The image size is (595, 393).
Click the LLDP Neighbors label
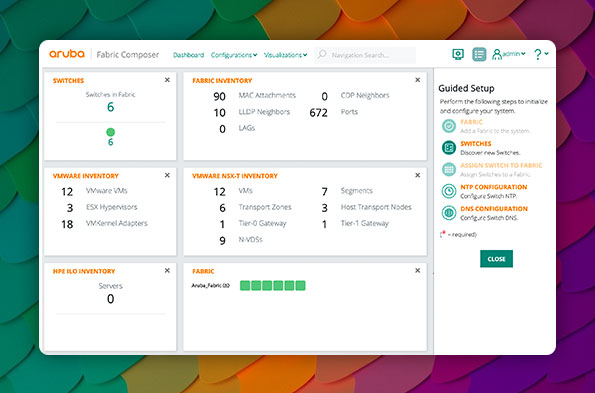[x=264, y=112]
